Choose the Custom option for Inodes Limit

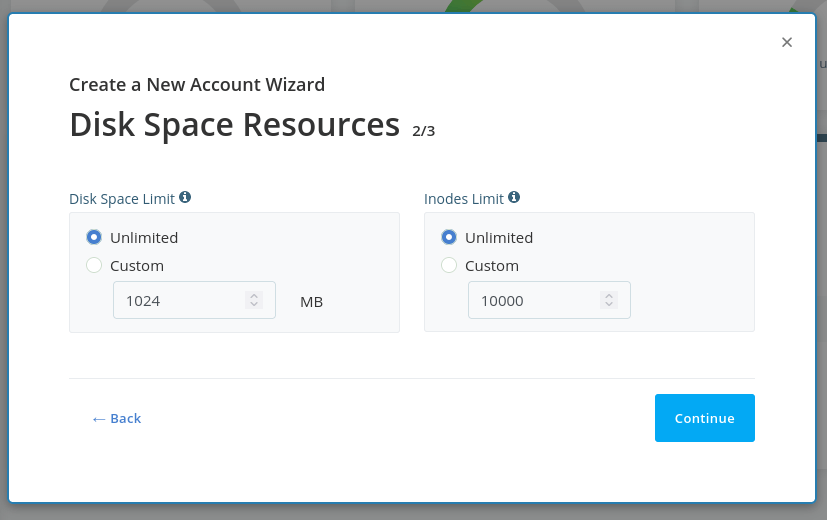click(x=449, y=266)
